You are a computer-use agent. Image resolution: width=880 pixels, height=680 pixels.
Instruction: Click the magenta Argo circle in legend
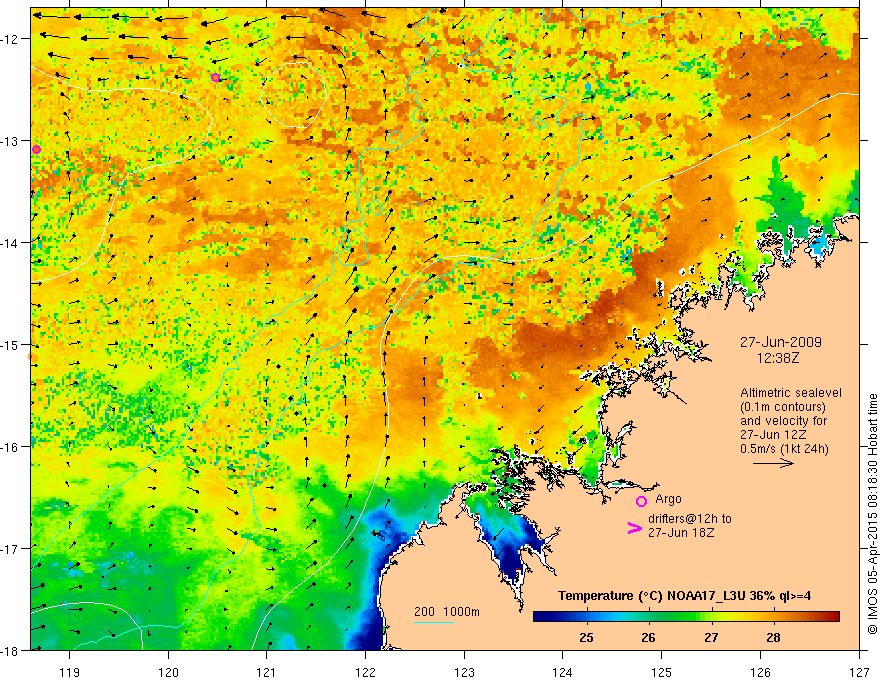tap(641, 501)
